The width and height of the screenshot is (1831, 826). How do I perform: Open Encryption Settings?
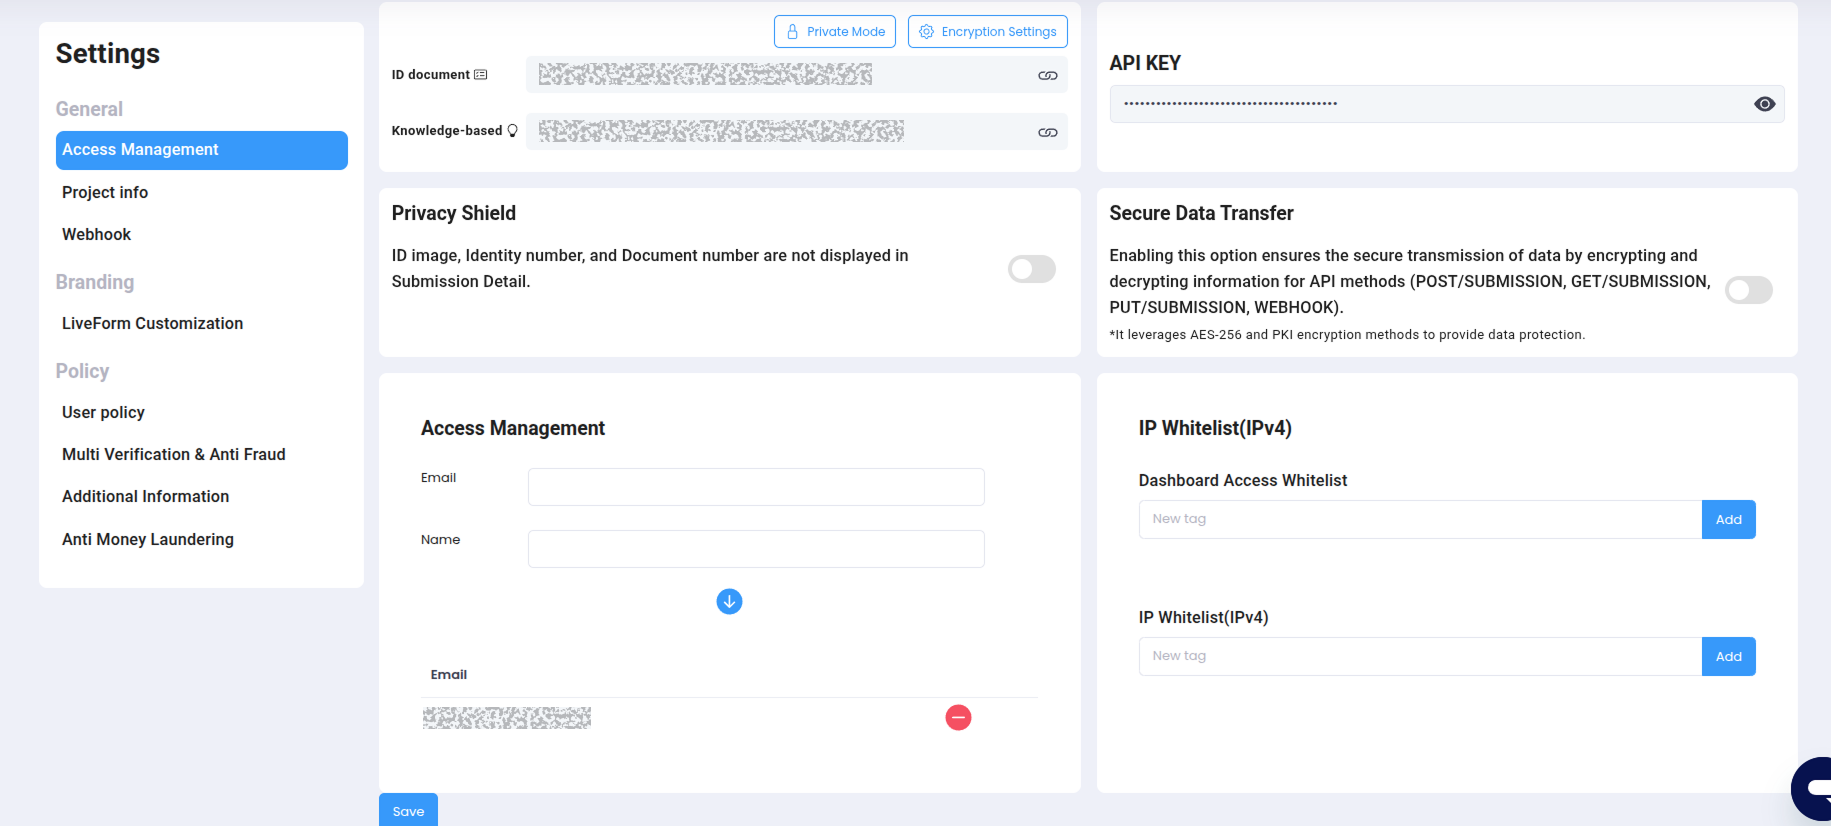tap(987, 32)
